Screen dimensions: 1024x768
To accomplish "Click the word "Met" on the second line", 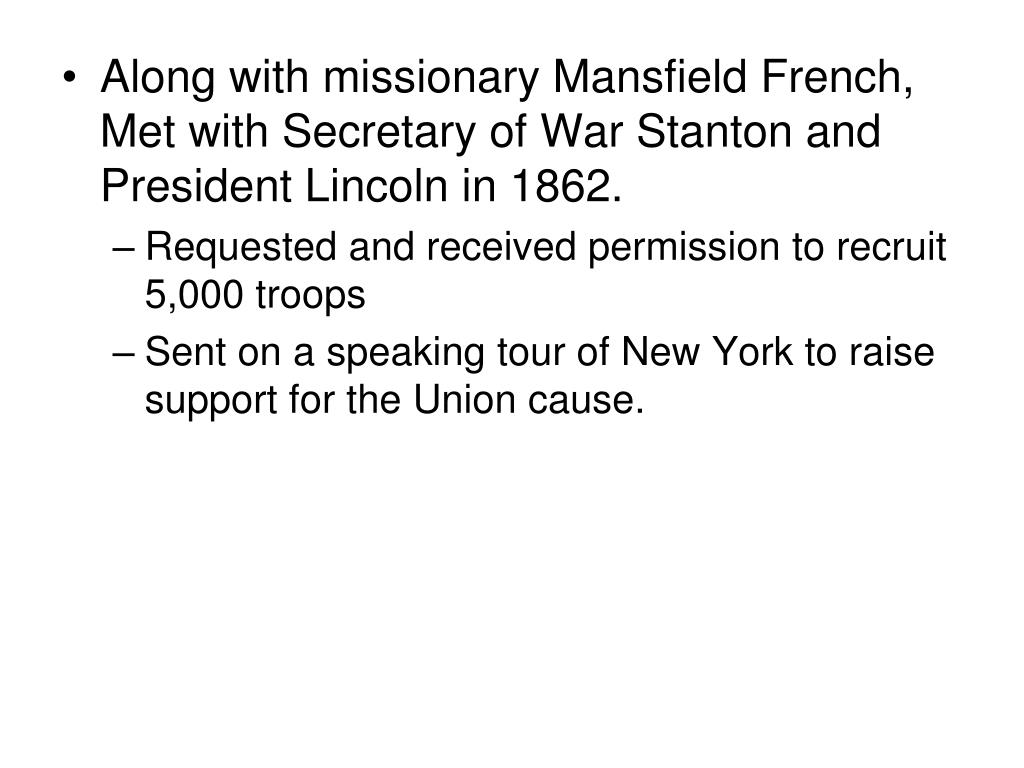I will point(138,133).
